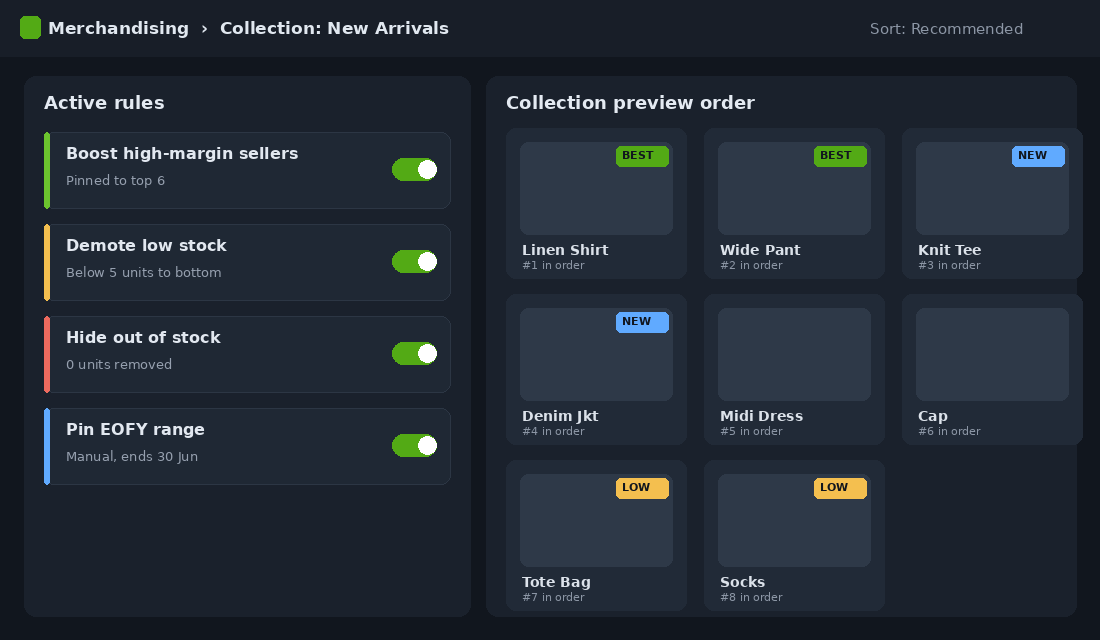1100x640 pixels.
Task: Select the Pin EOFY range rule title
Action: click(135, 429)
